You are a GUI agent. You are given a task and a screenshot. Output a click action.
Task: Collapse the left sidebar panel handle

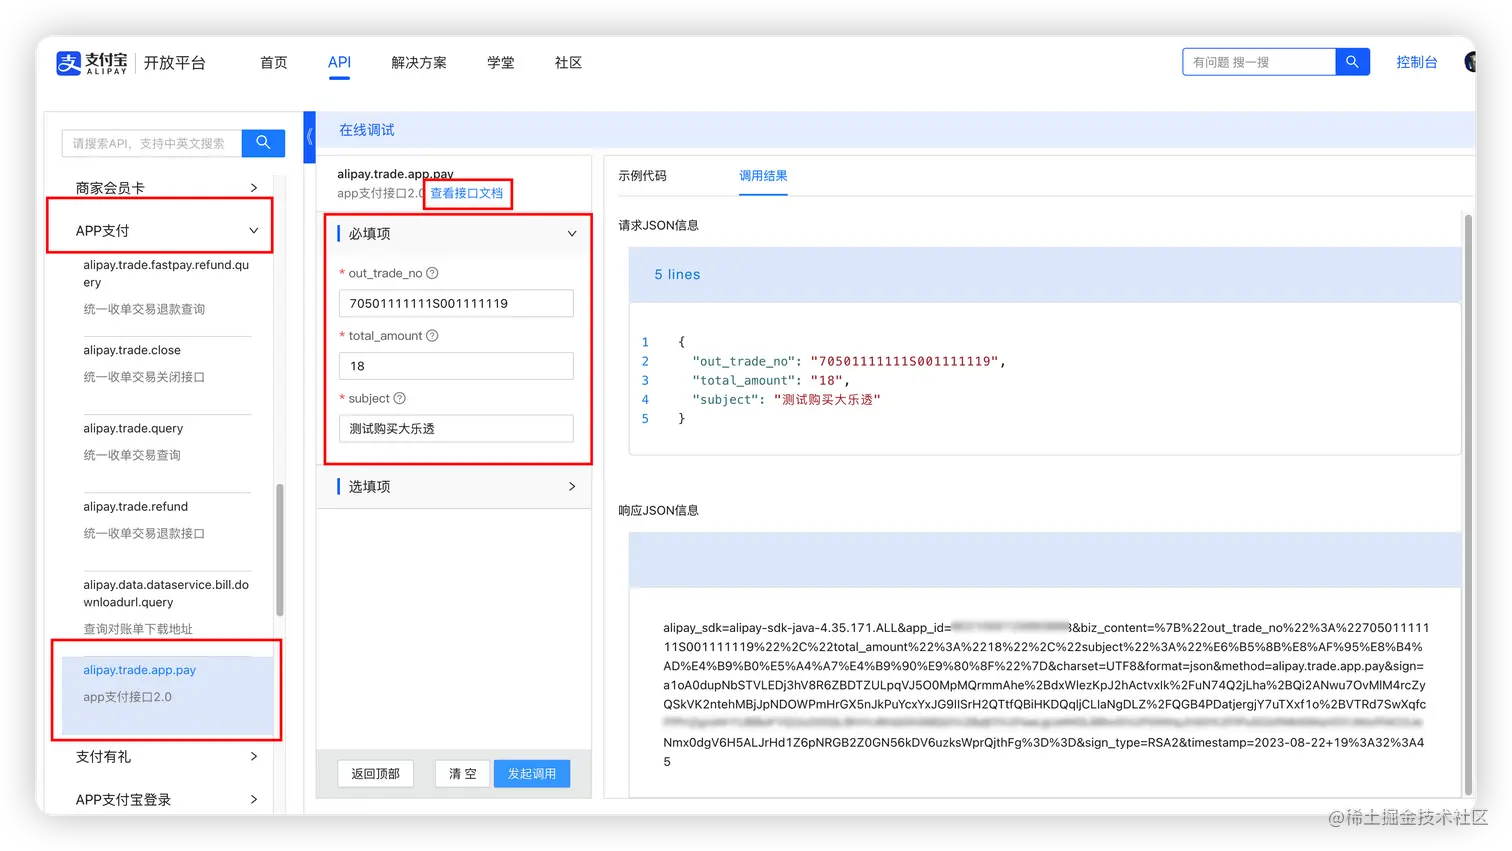click(309, 137)
